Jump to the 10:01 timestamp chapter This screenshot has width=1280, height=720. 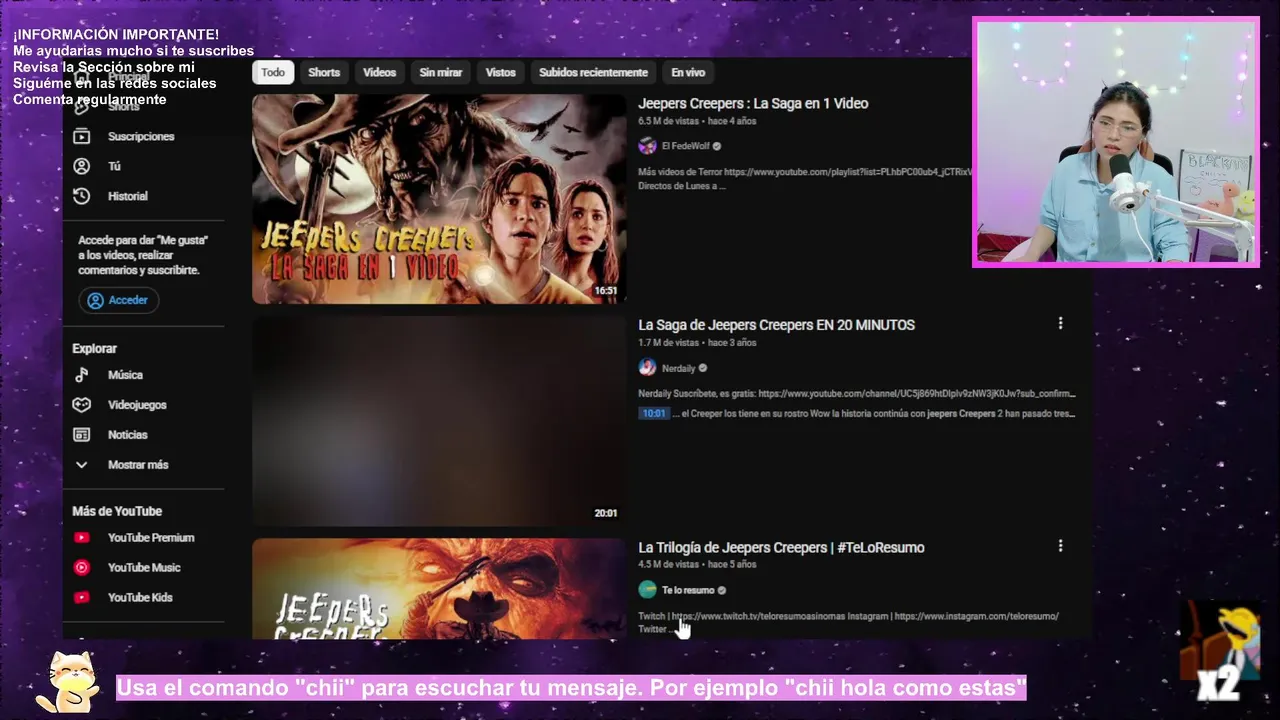[654, 413]
